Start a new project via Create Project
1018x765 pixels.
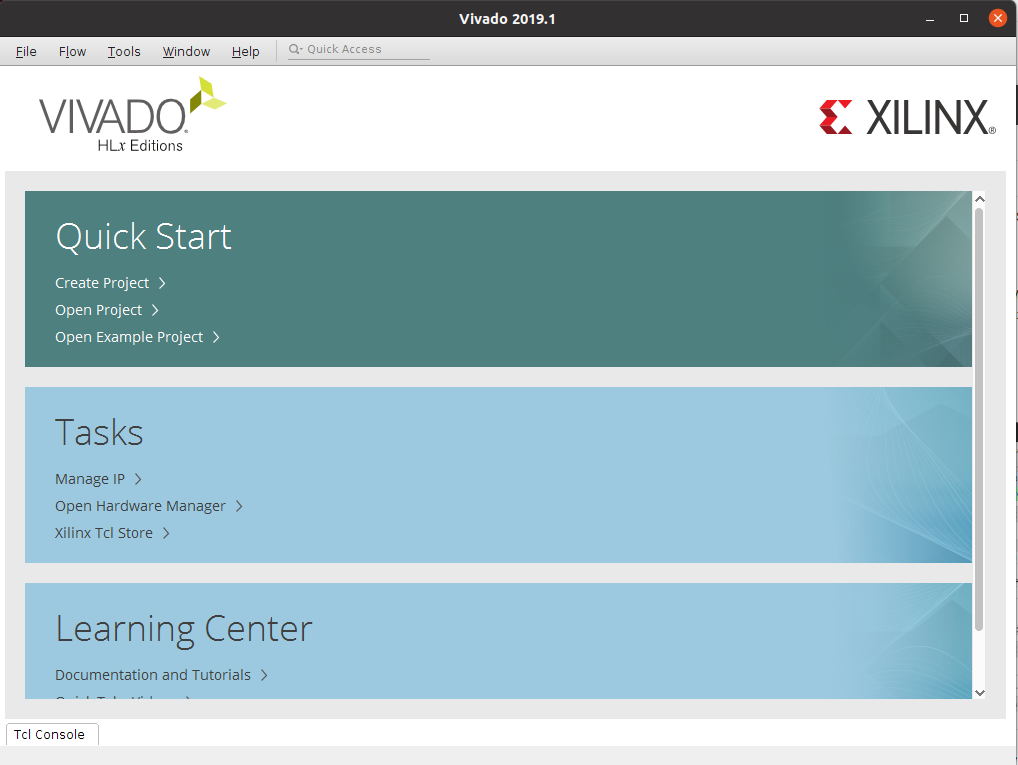coord(102,283)
